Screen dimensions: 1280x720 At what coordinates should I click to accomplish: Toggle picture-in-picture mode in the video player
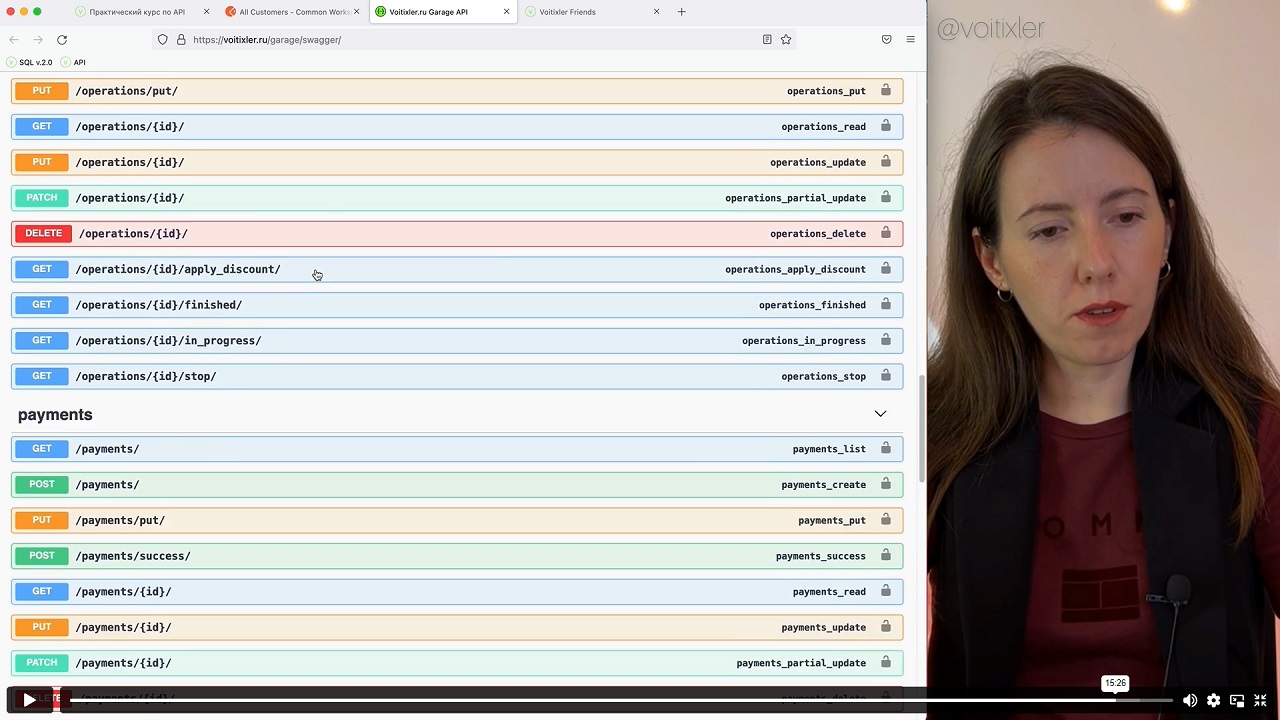tap(1237, 701)
